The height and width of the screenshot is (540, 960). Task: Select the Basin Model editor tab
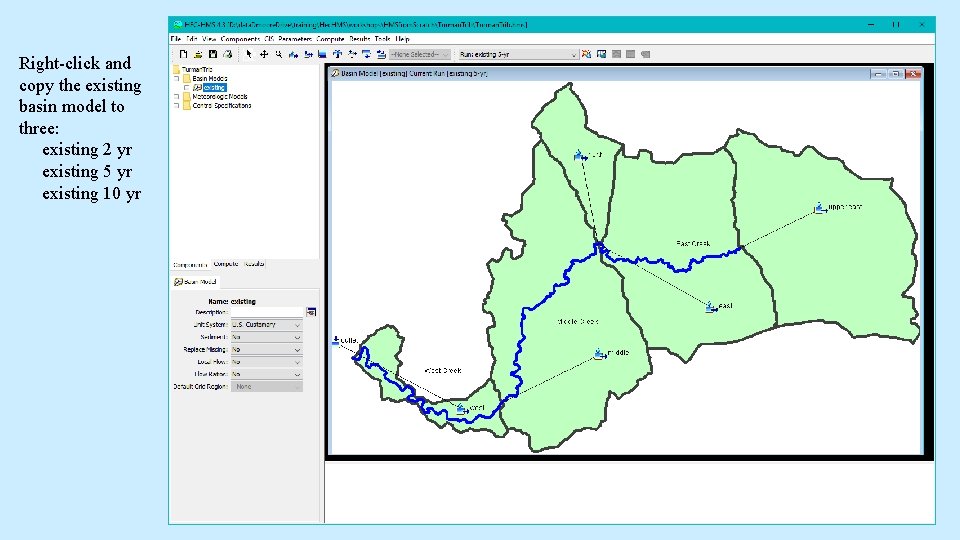[195, 282]
